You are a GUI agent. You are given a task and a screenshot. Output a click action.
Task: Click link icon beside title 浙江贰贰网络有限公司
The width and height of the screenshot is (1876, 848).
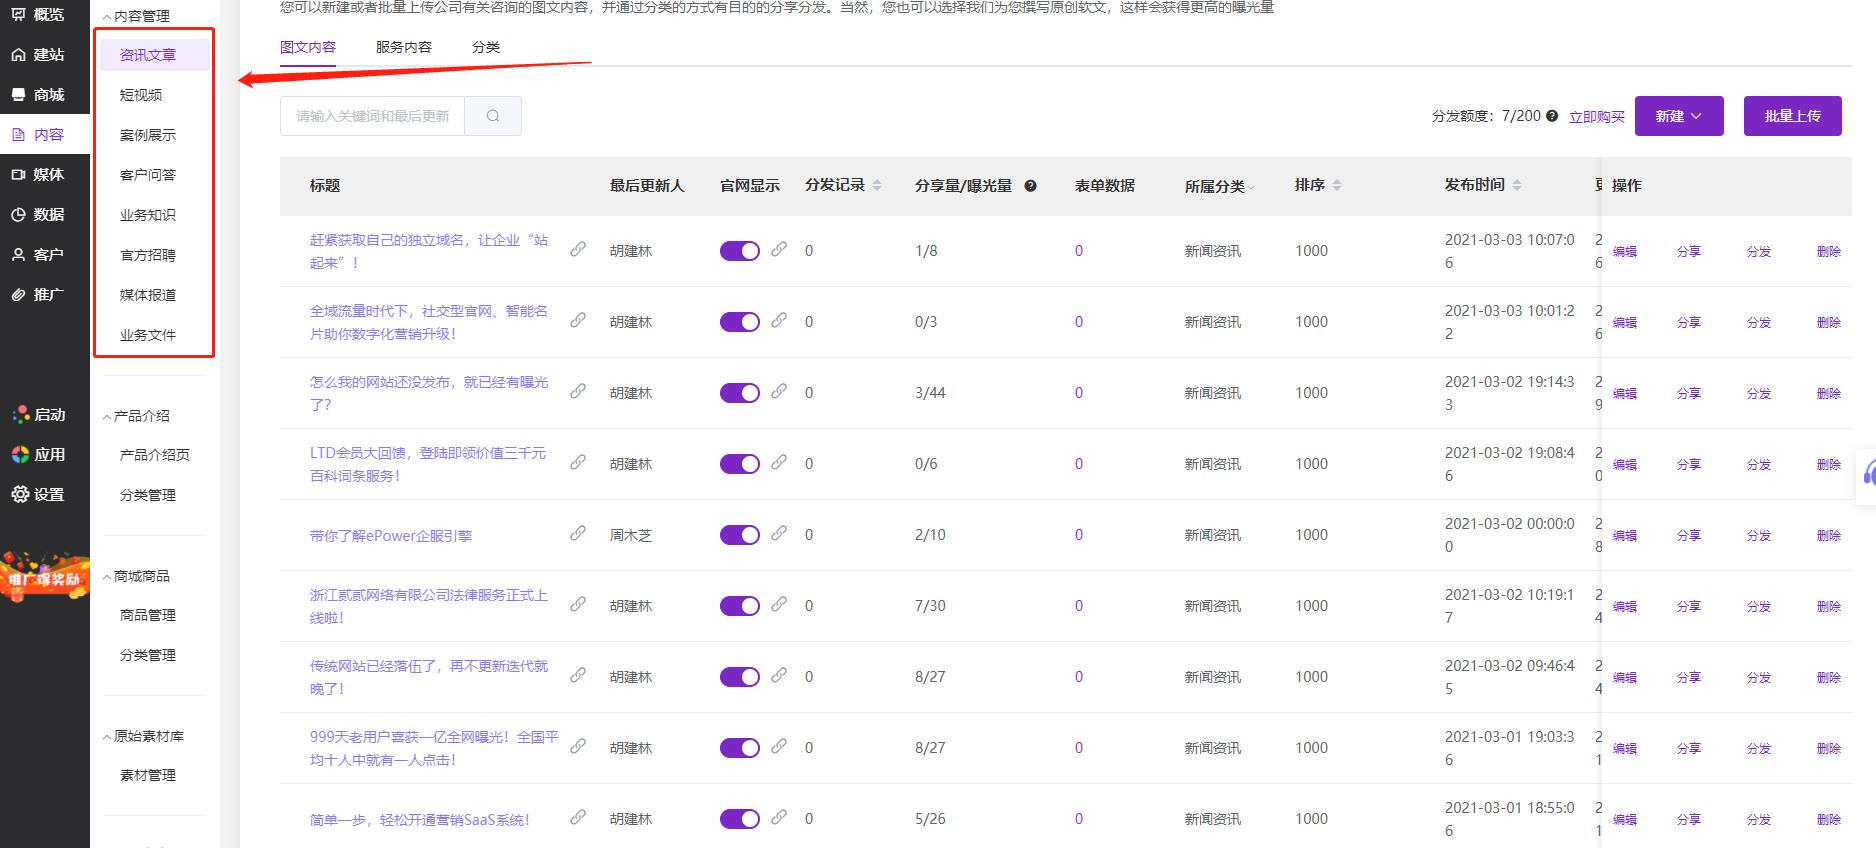578,604
